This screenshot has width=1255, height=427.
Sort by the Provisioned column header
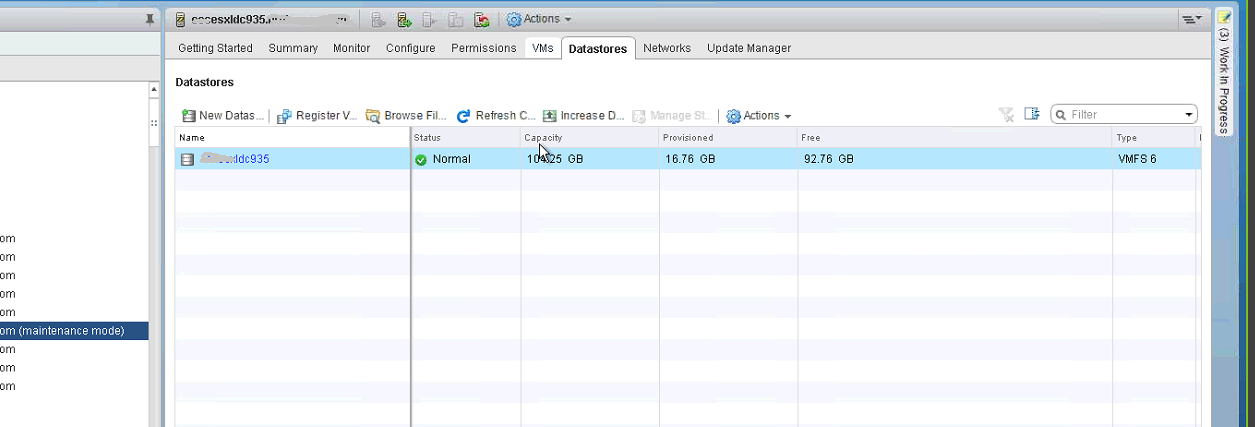pos(728,138)
